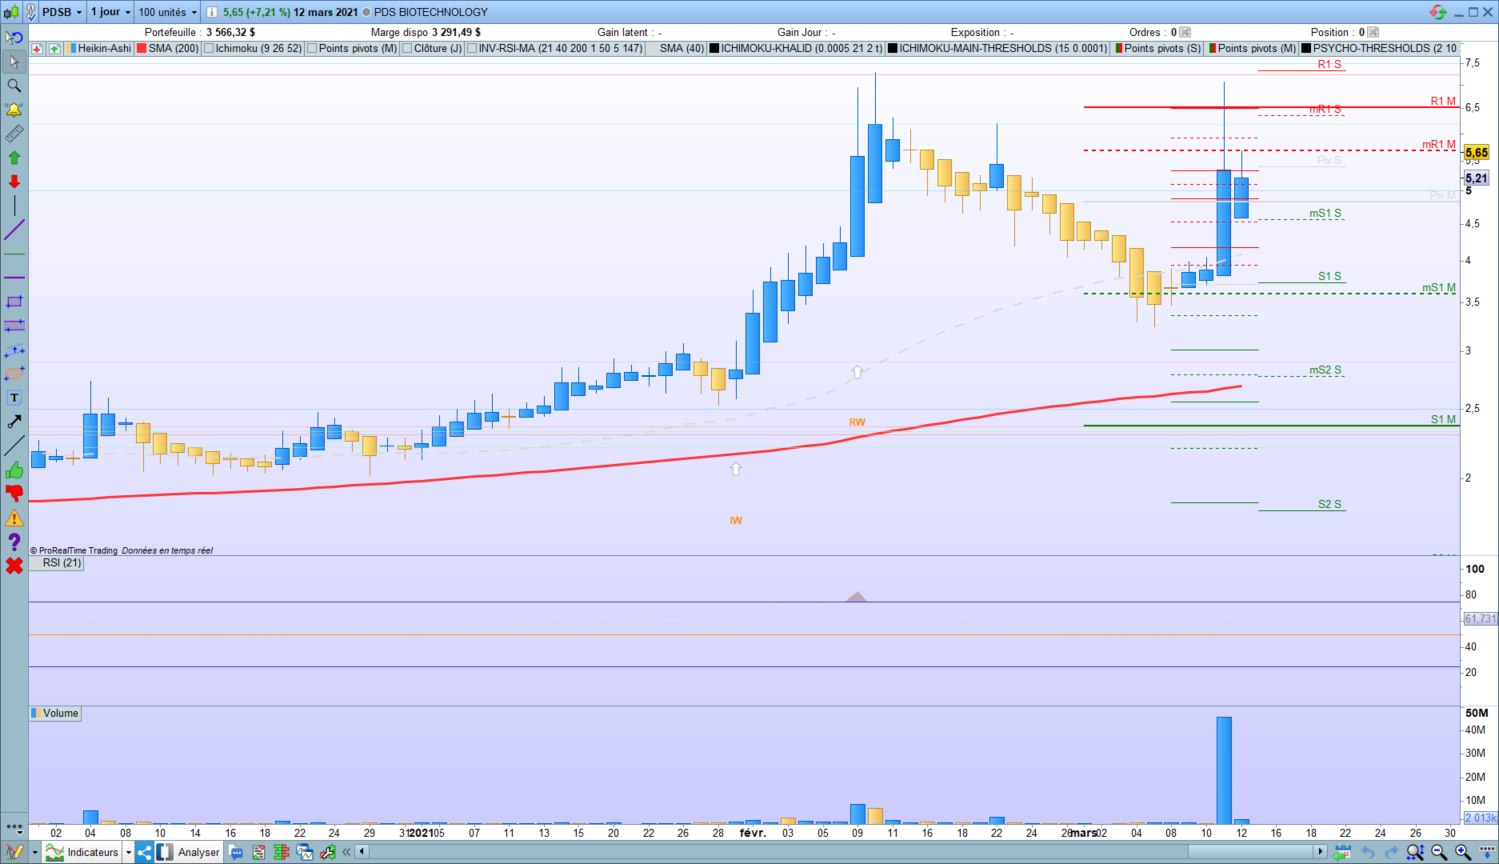Expand the arrow next to Indicateurs
This screenshot has width=1499, height=864.
[128, 852]
